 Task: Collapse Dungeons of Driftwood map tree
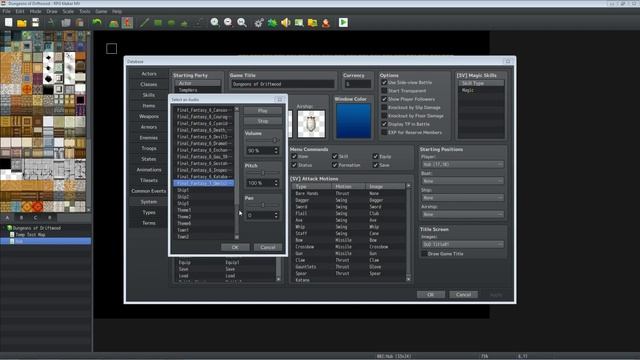pyautogui.click(x=4, y=228)
